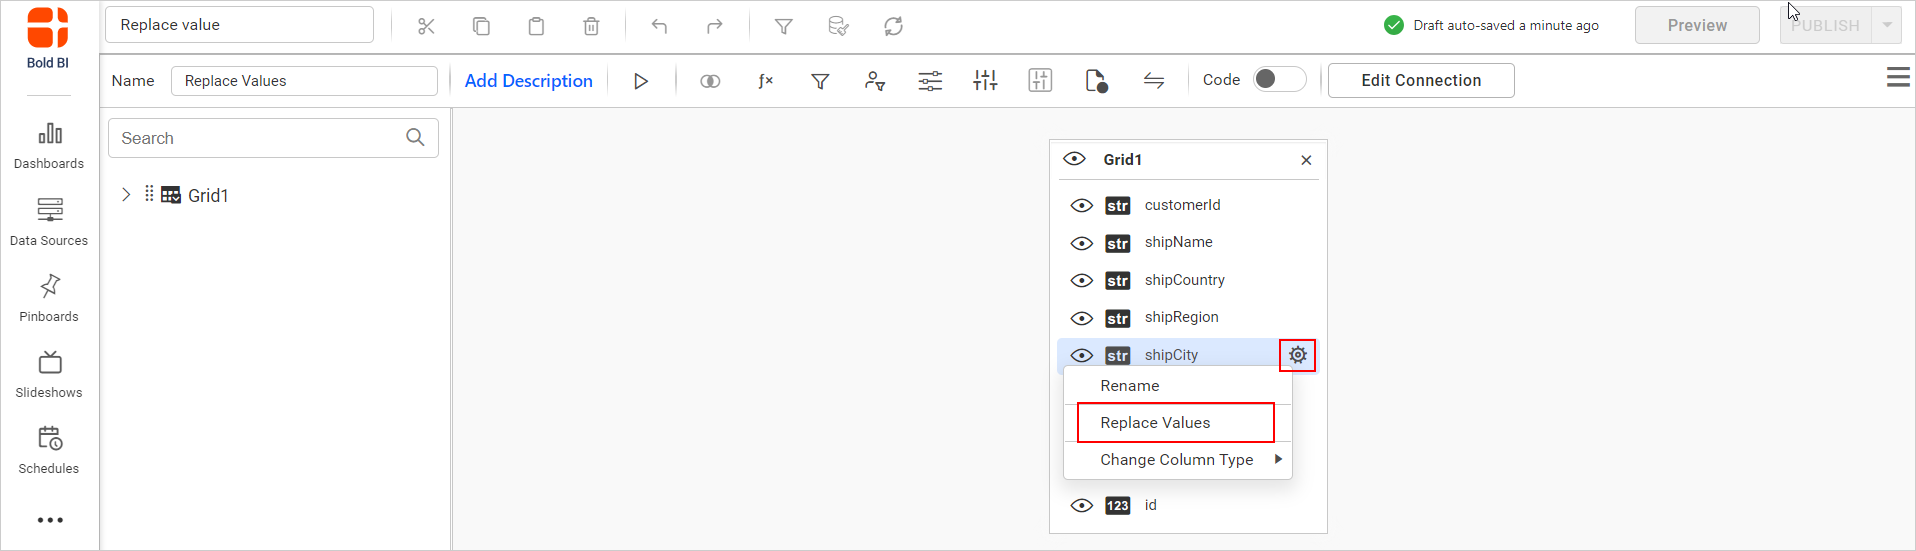This screenshot has width=1916, height=551.
Task: Hide the customerId column via eye icon
Action: point(1081,206)
